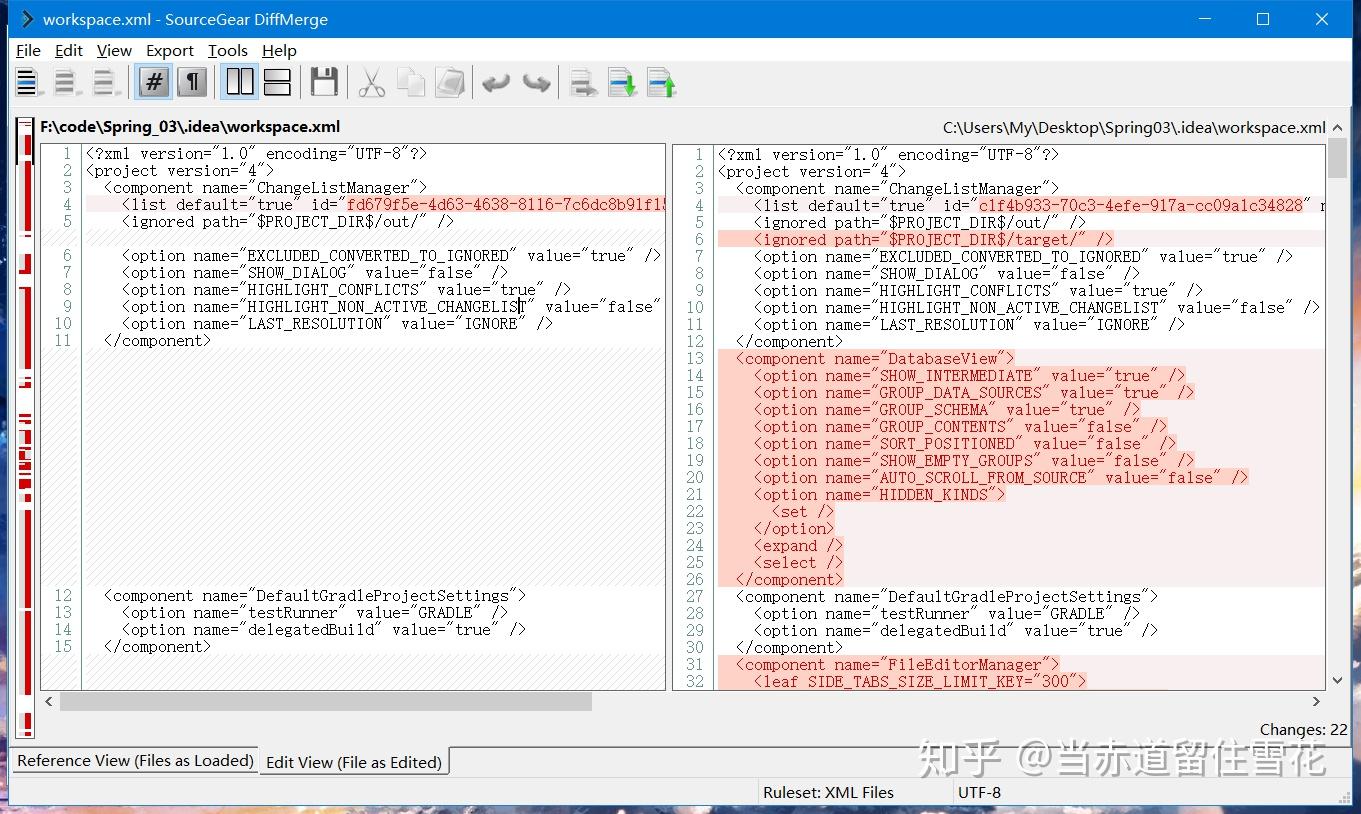1361x814 pixels.
Task: Click the UTF-8 encoding status entry
Action: click(x=979, y=792)
